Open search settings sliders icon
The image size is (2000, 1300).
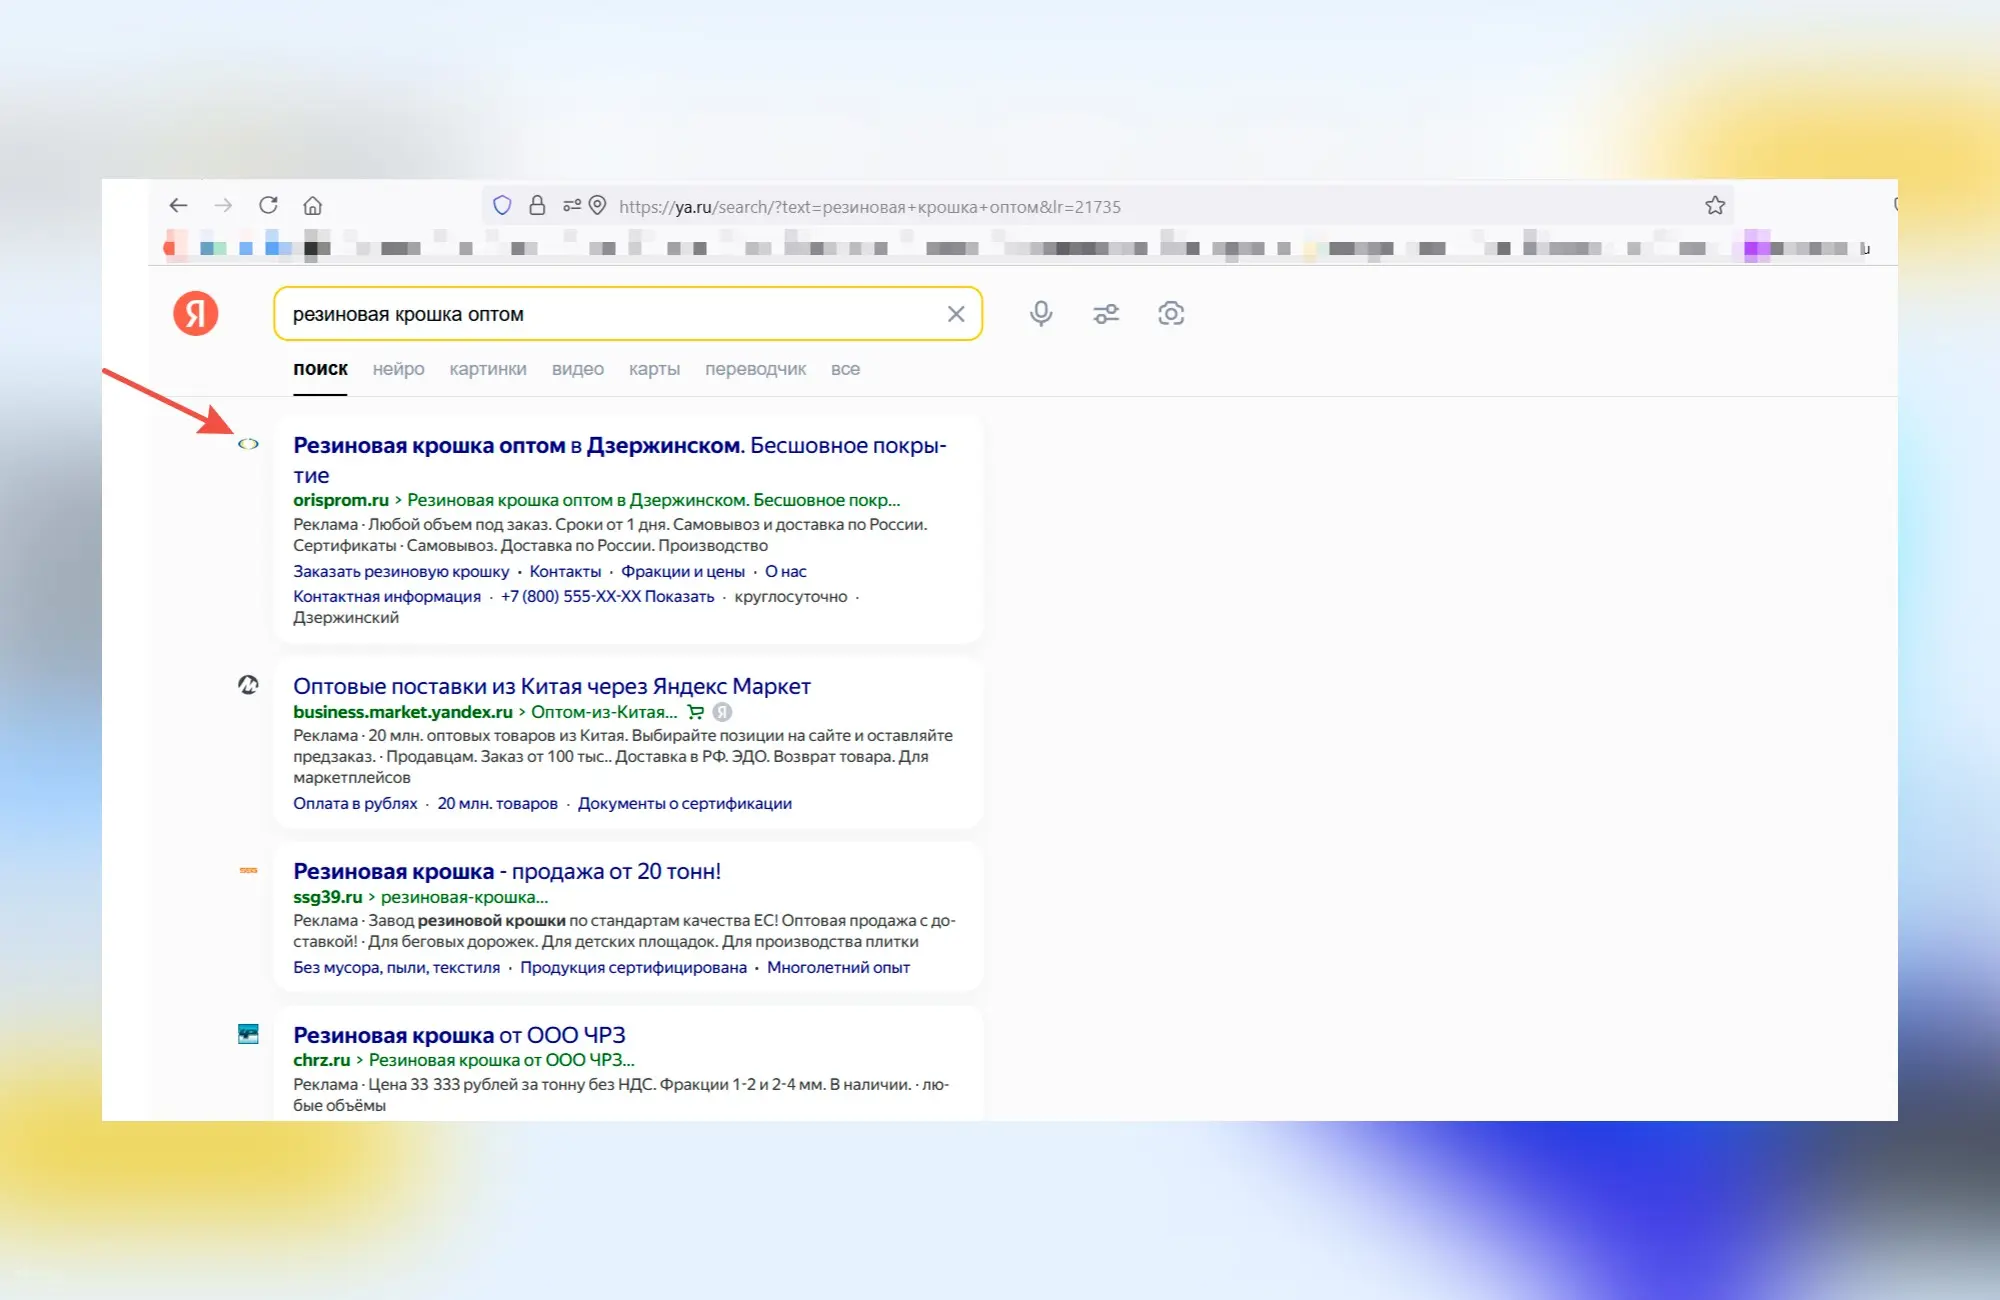click(x=1106, y=314)
